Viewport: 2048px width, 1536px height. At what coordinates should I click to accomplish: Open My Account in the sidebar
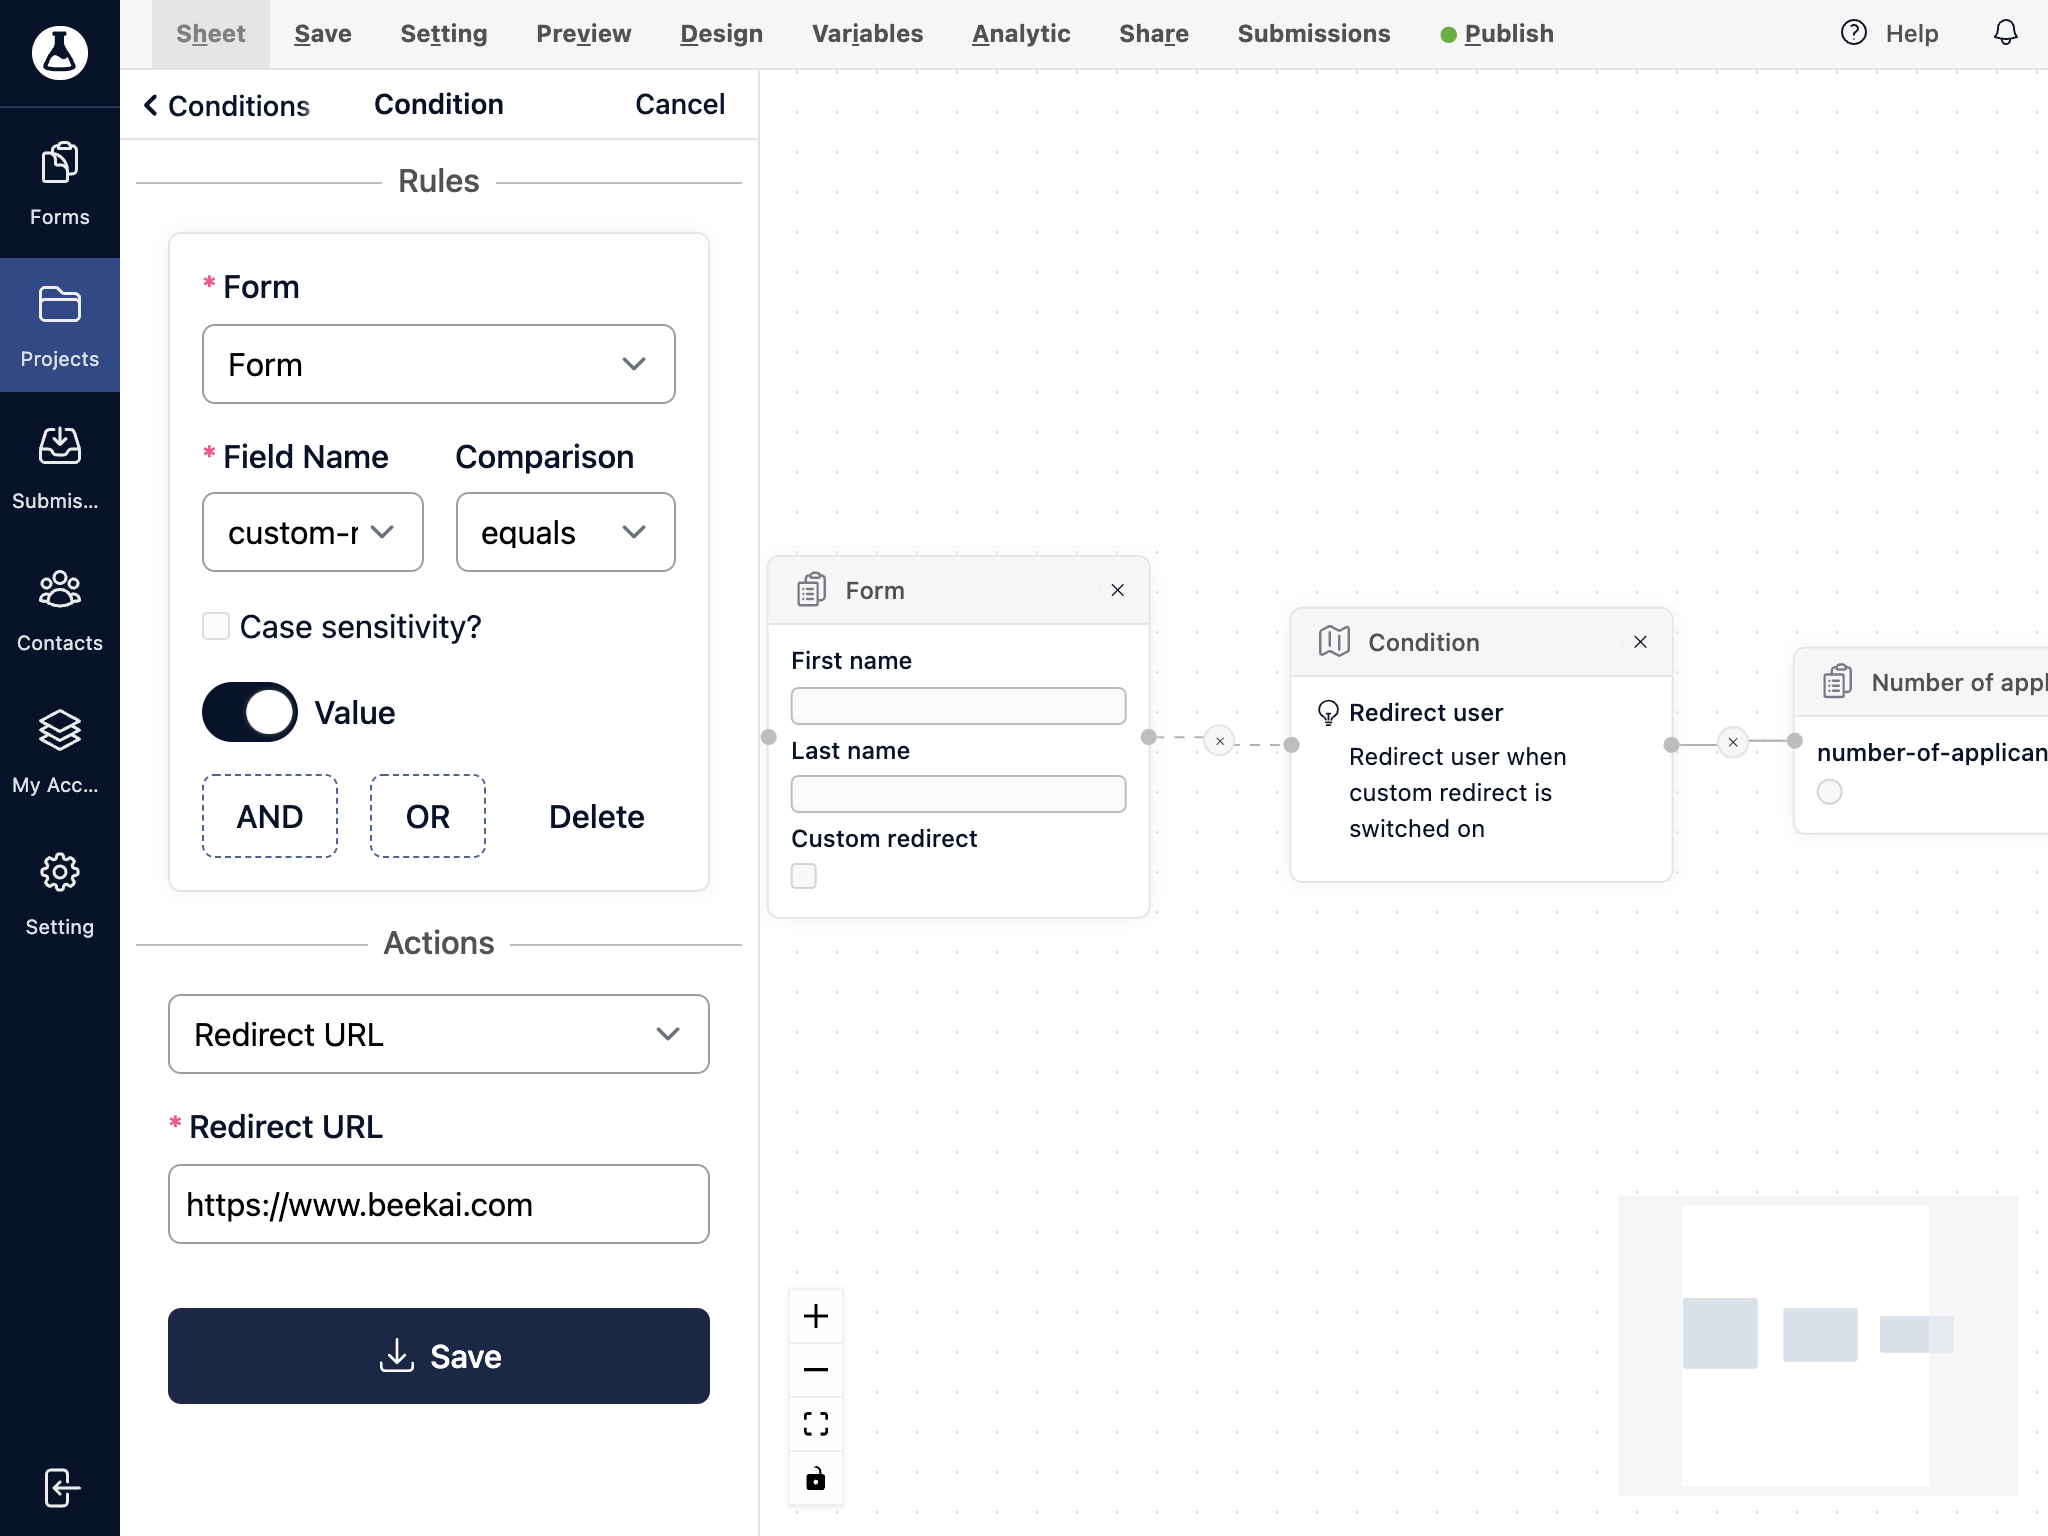pos(60,752)
